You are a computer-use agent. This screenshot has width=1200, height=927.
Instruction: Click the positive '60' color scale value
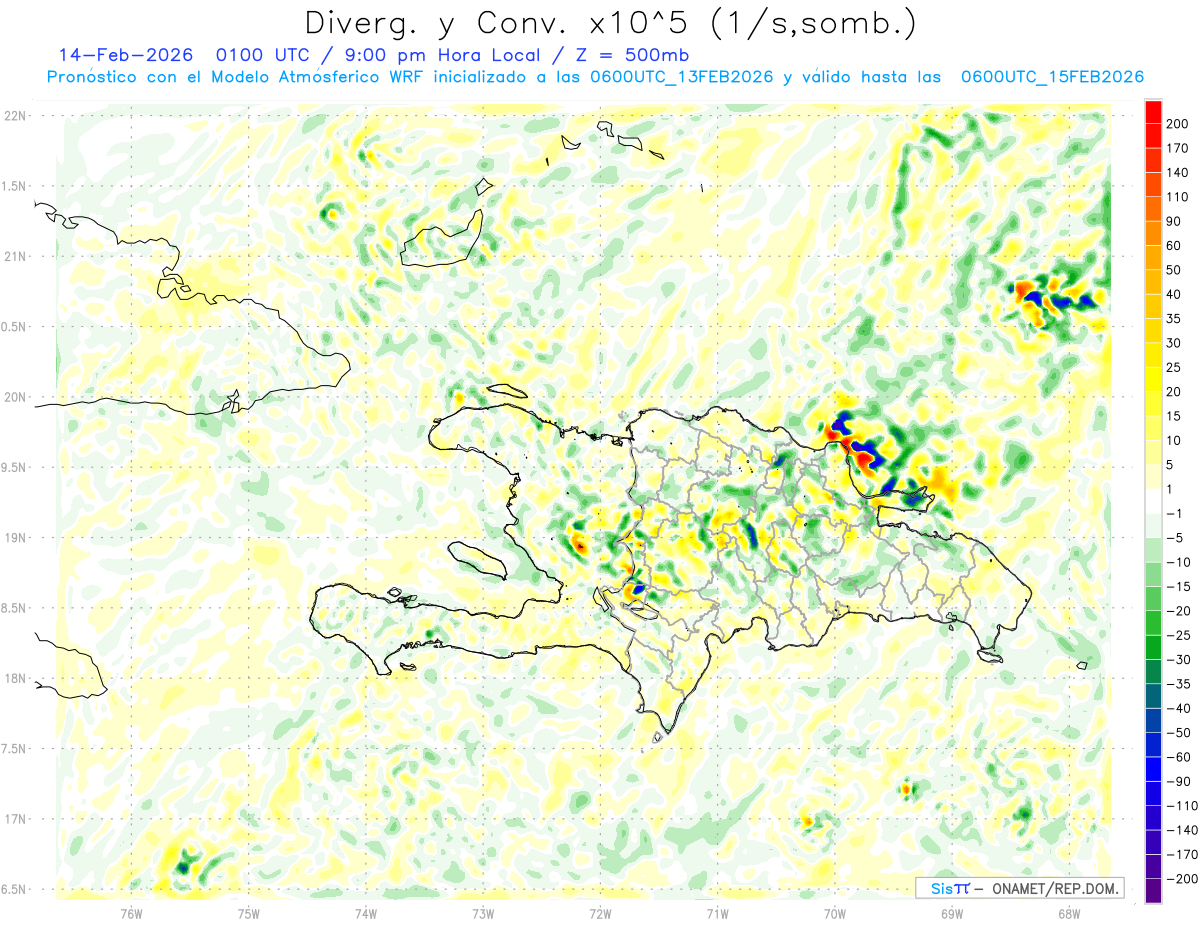(x=1174, y=246)
